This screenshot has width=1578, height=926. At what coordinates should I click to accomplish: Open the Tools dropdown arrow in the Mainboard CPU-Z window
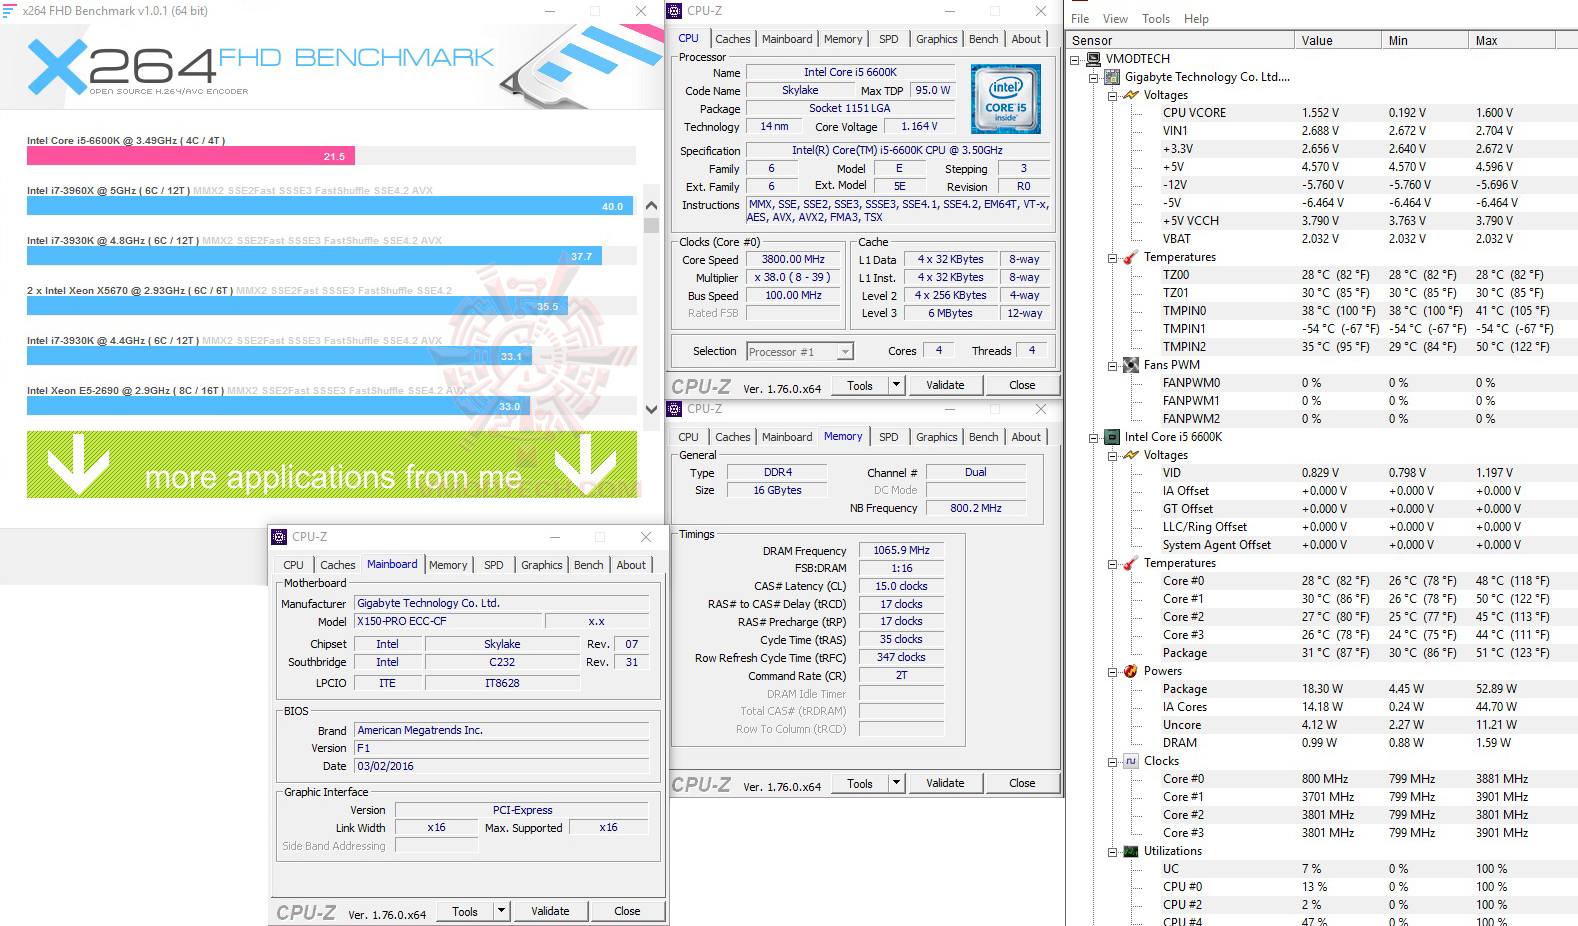point(501,911)
